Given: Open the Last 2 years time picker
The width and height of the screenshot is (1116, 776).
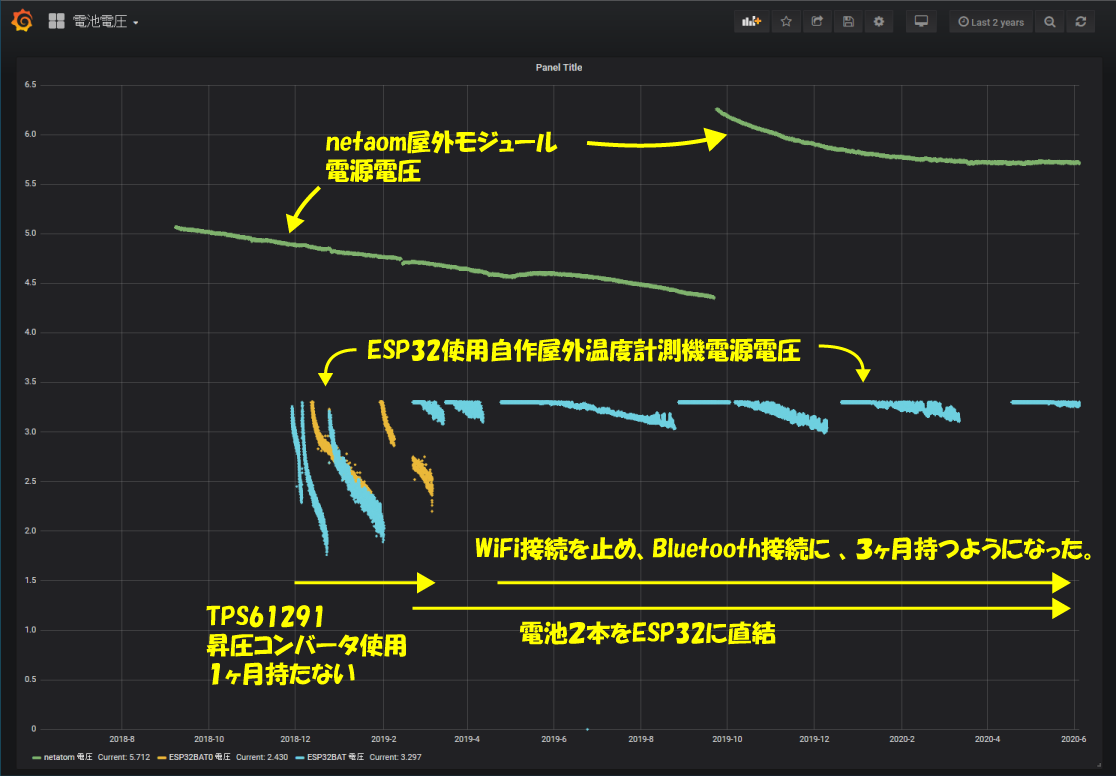Looking at the screenshot, I should (990, 22).
